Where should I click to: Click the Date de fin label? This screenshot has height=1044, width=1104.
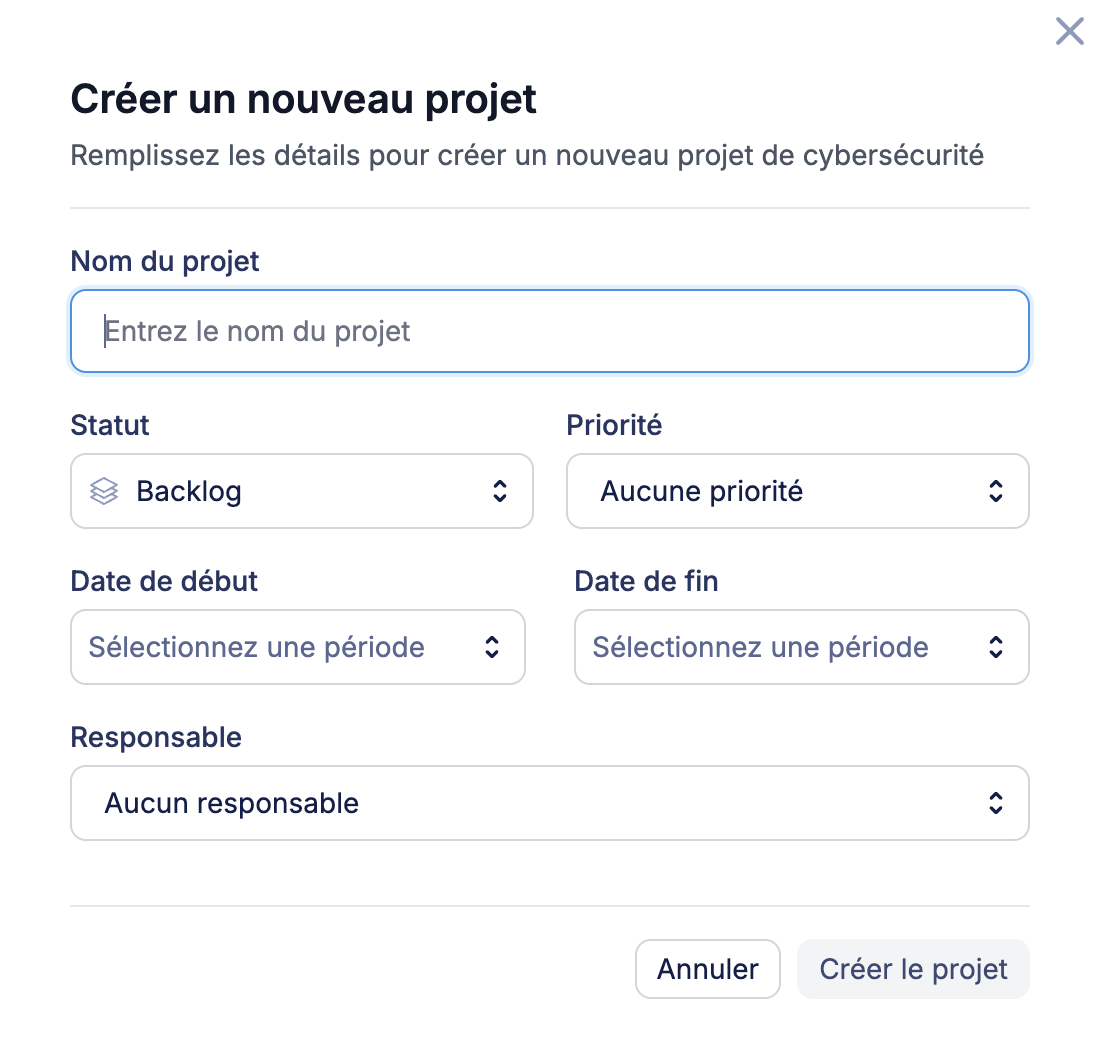[646, 581]
